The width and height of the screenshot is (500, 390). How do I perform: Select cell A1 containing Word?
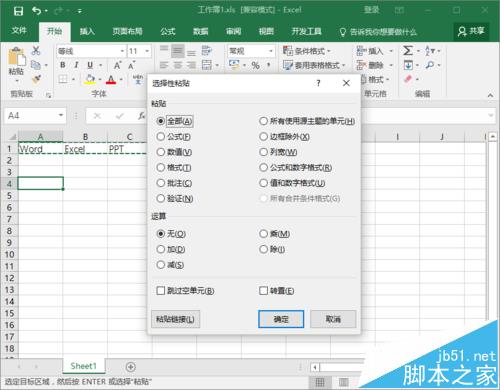pyautogui.click(x=40, y=149)
